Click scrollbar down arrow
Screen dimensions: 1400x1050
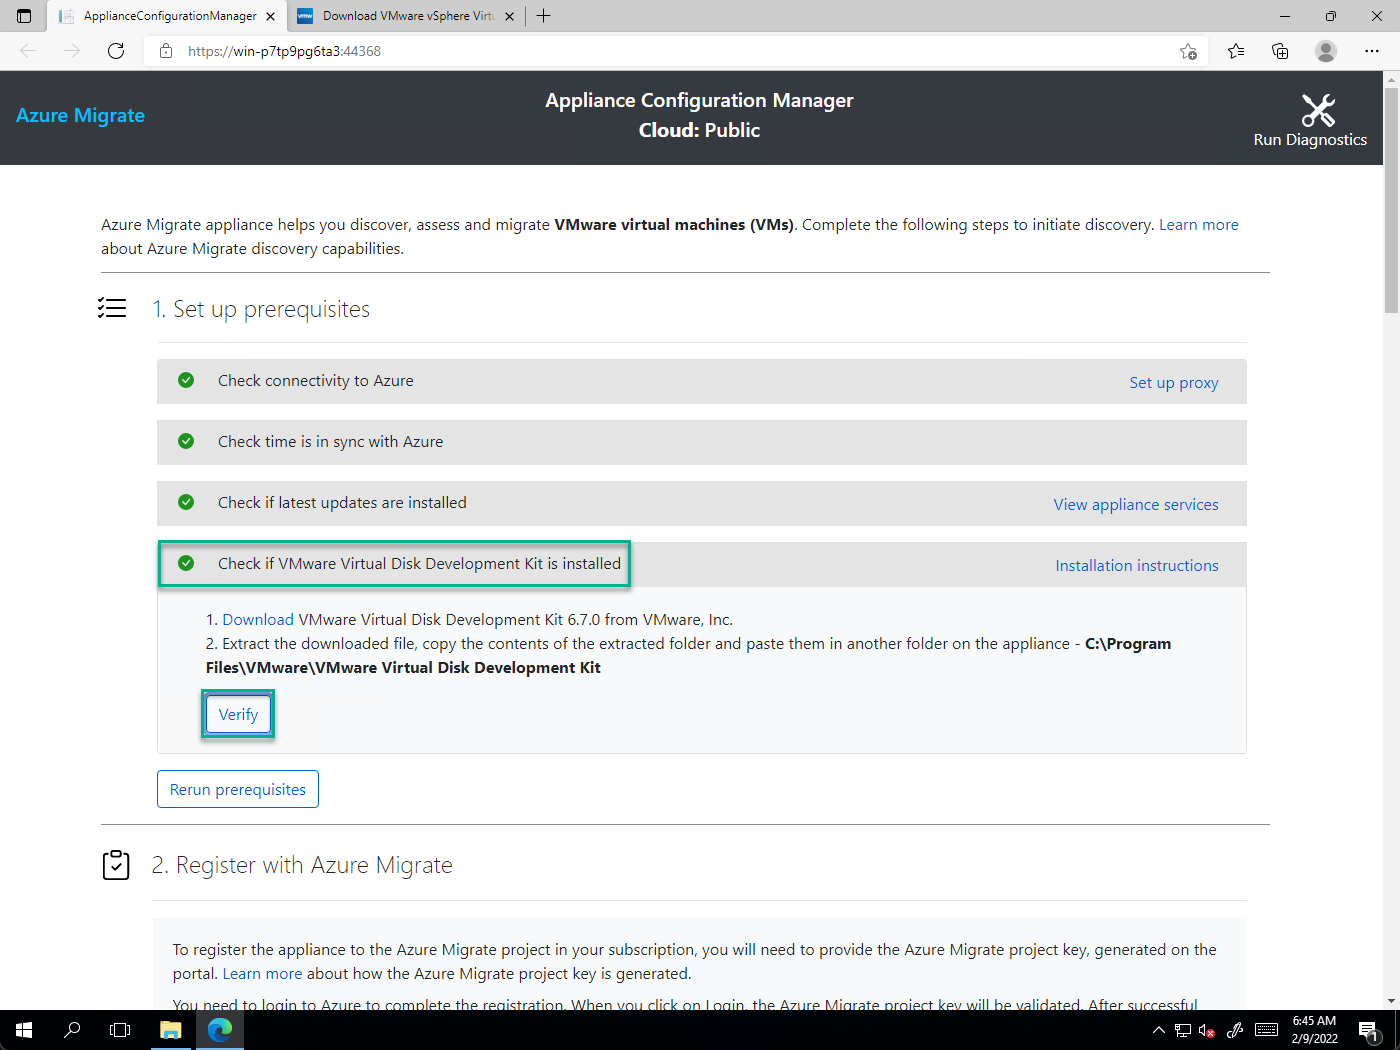click(x=1391, y=1001)
